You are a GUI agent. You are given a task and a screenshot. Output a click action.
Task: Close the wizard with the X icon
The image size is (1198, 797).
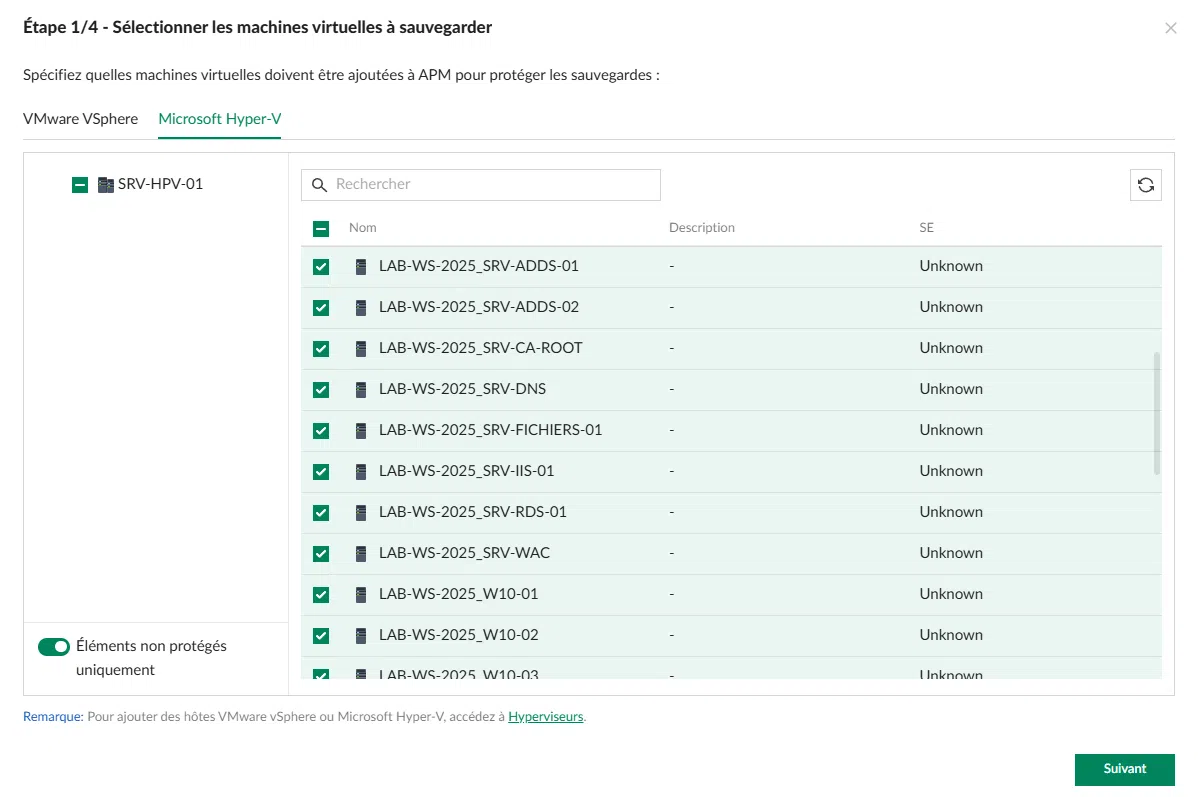(x=1171, y=28)
